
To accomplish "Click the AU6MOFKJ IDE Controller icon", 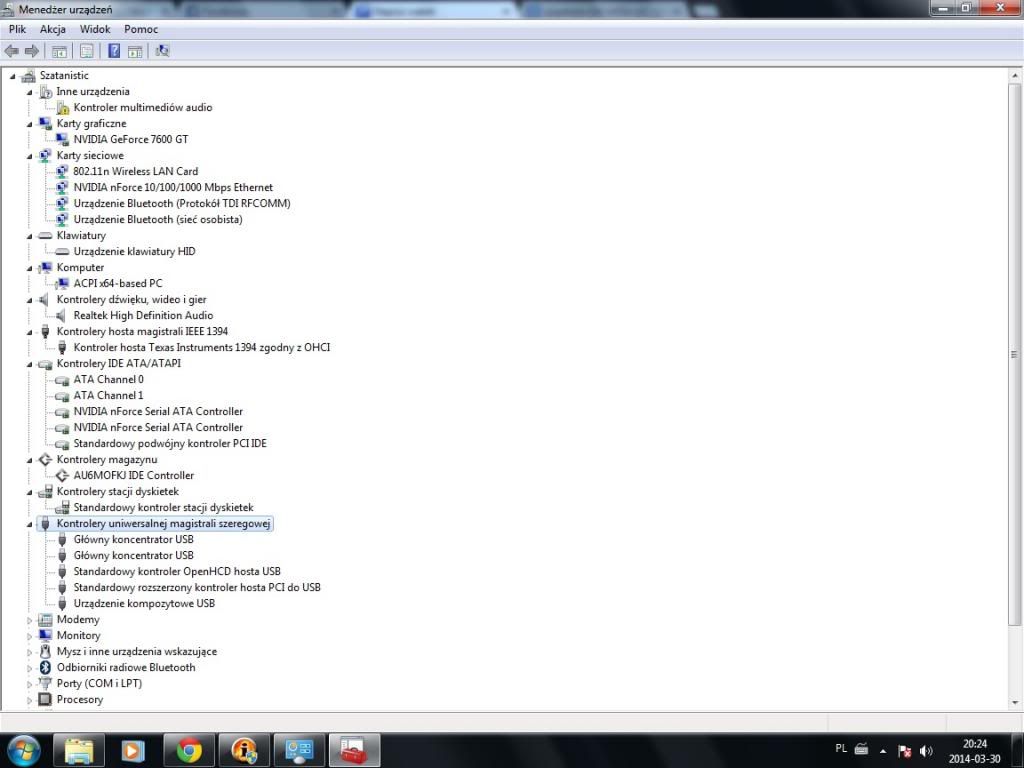I will 63,475.
